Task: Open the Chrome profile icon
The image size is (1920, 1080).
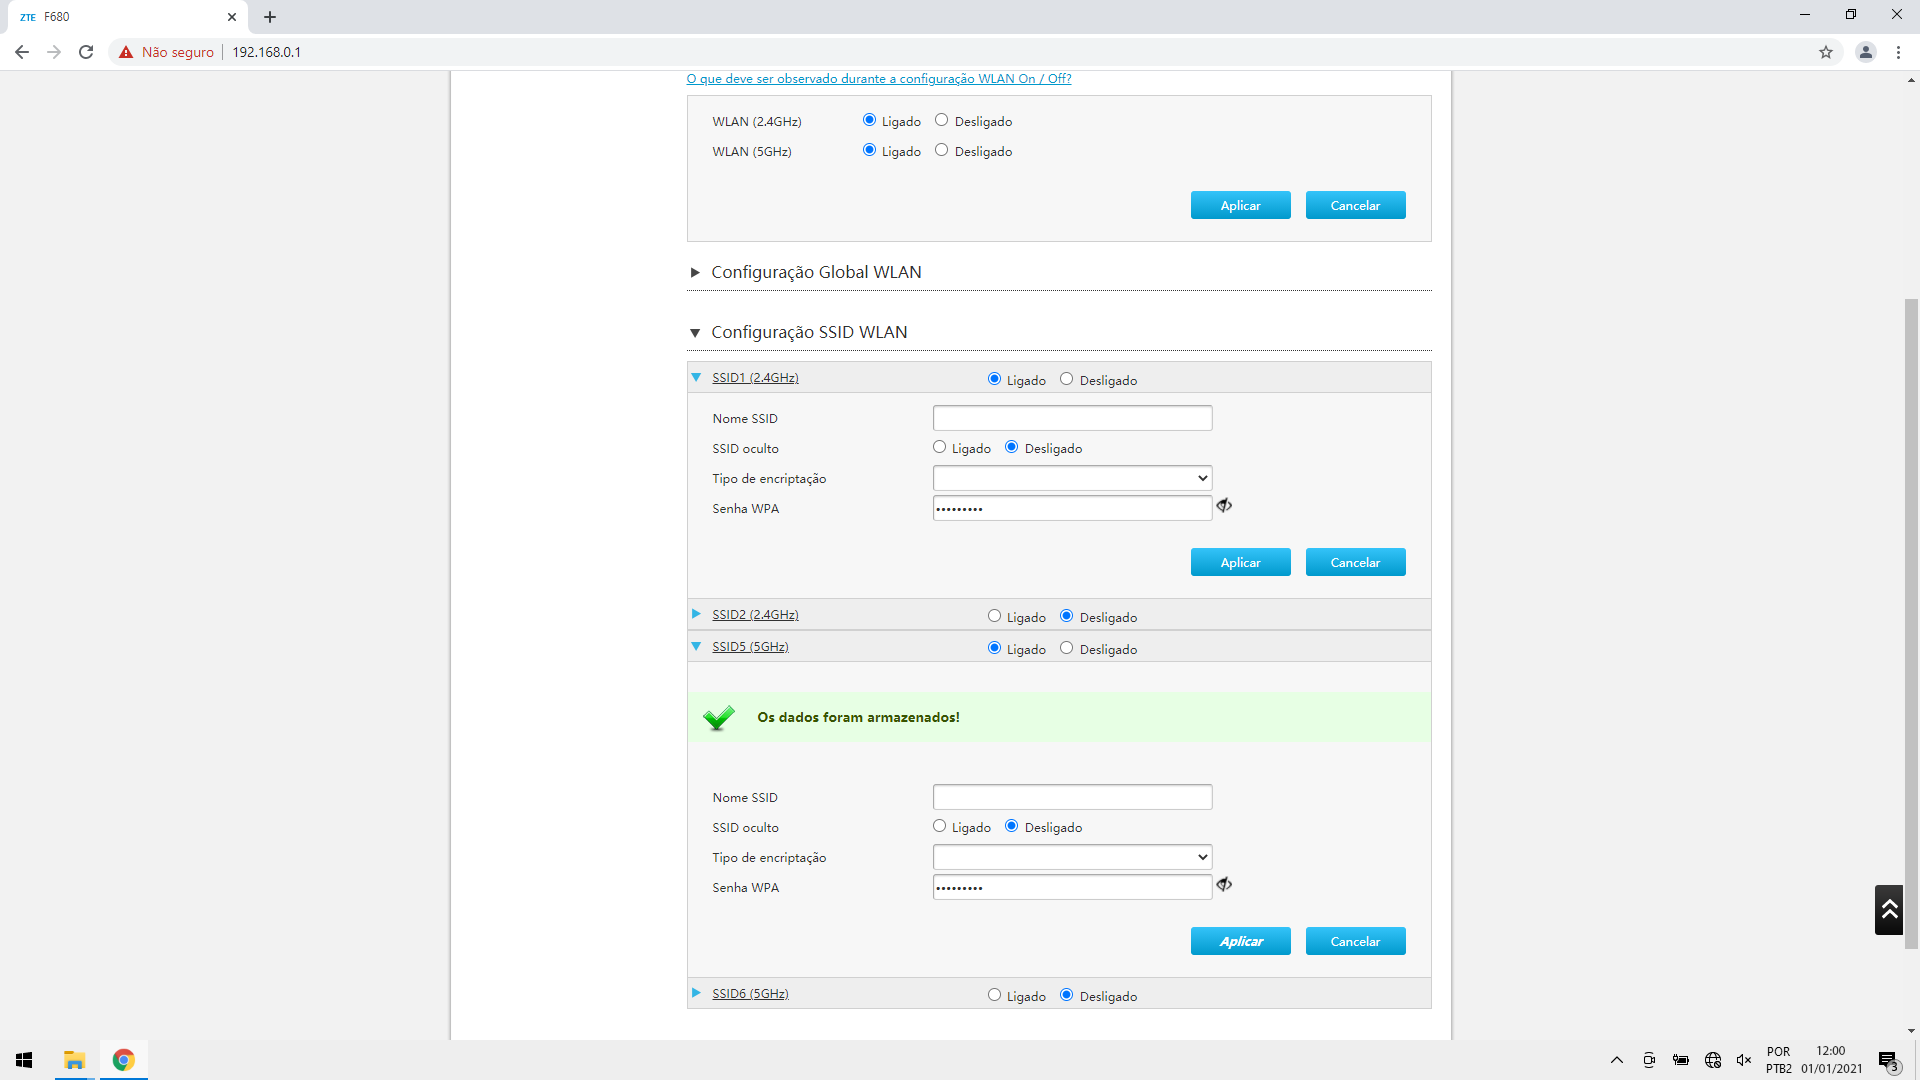Action: pyautogui.click(x=1865, y=52)
